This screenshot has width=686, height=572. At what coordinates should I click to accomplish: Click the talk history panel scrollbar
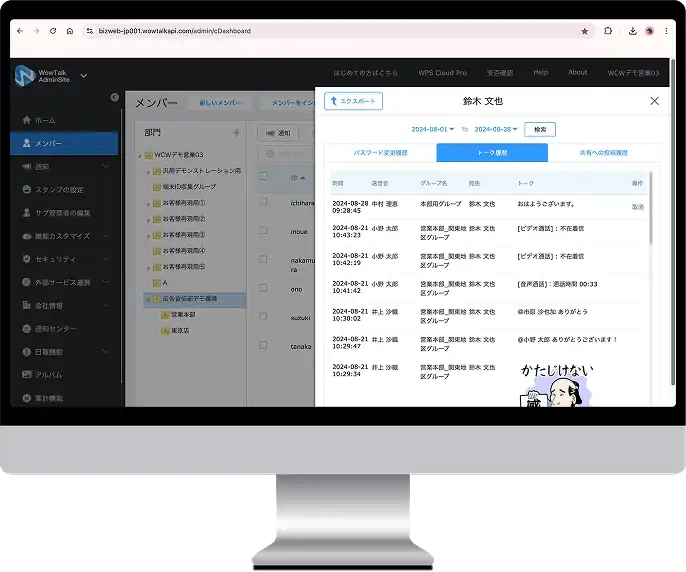(x=651, y=208)
